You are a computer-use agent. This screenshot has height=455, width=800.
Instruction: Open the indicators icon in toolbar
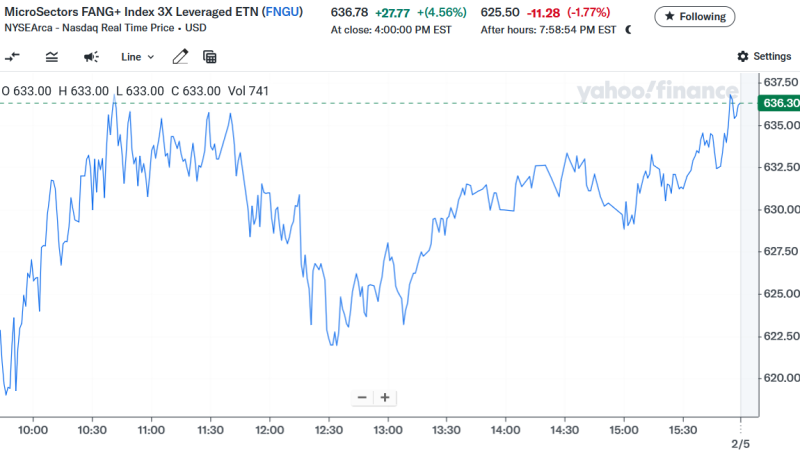52,57
